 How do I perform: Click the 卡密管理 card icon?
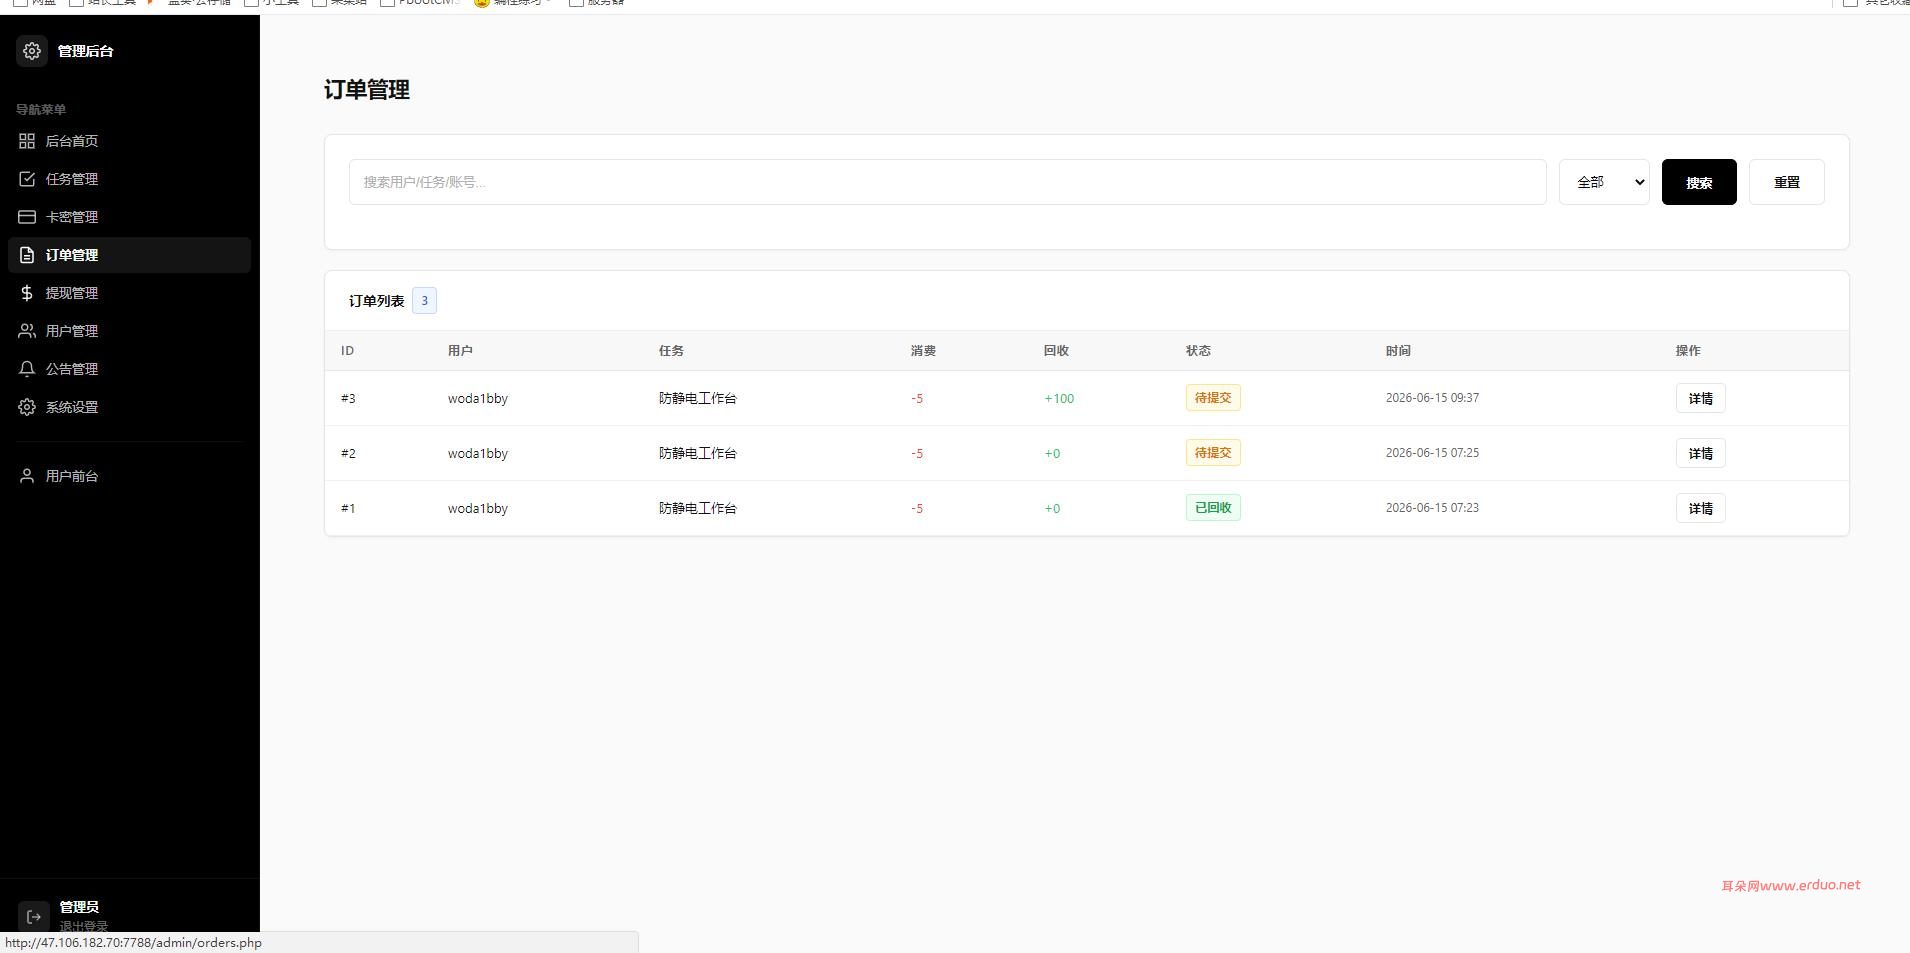(27, 217)
